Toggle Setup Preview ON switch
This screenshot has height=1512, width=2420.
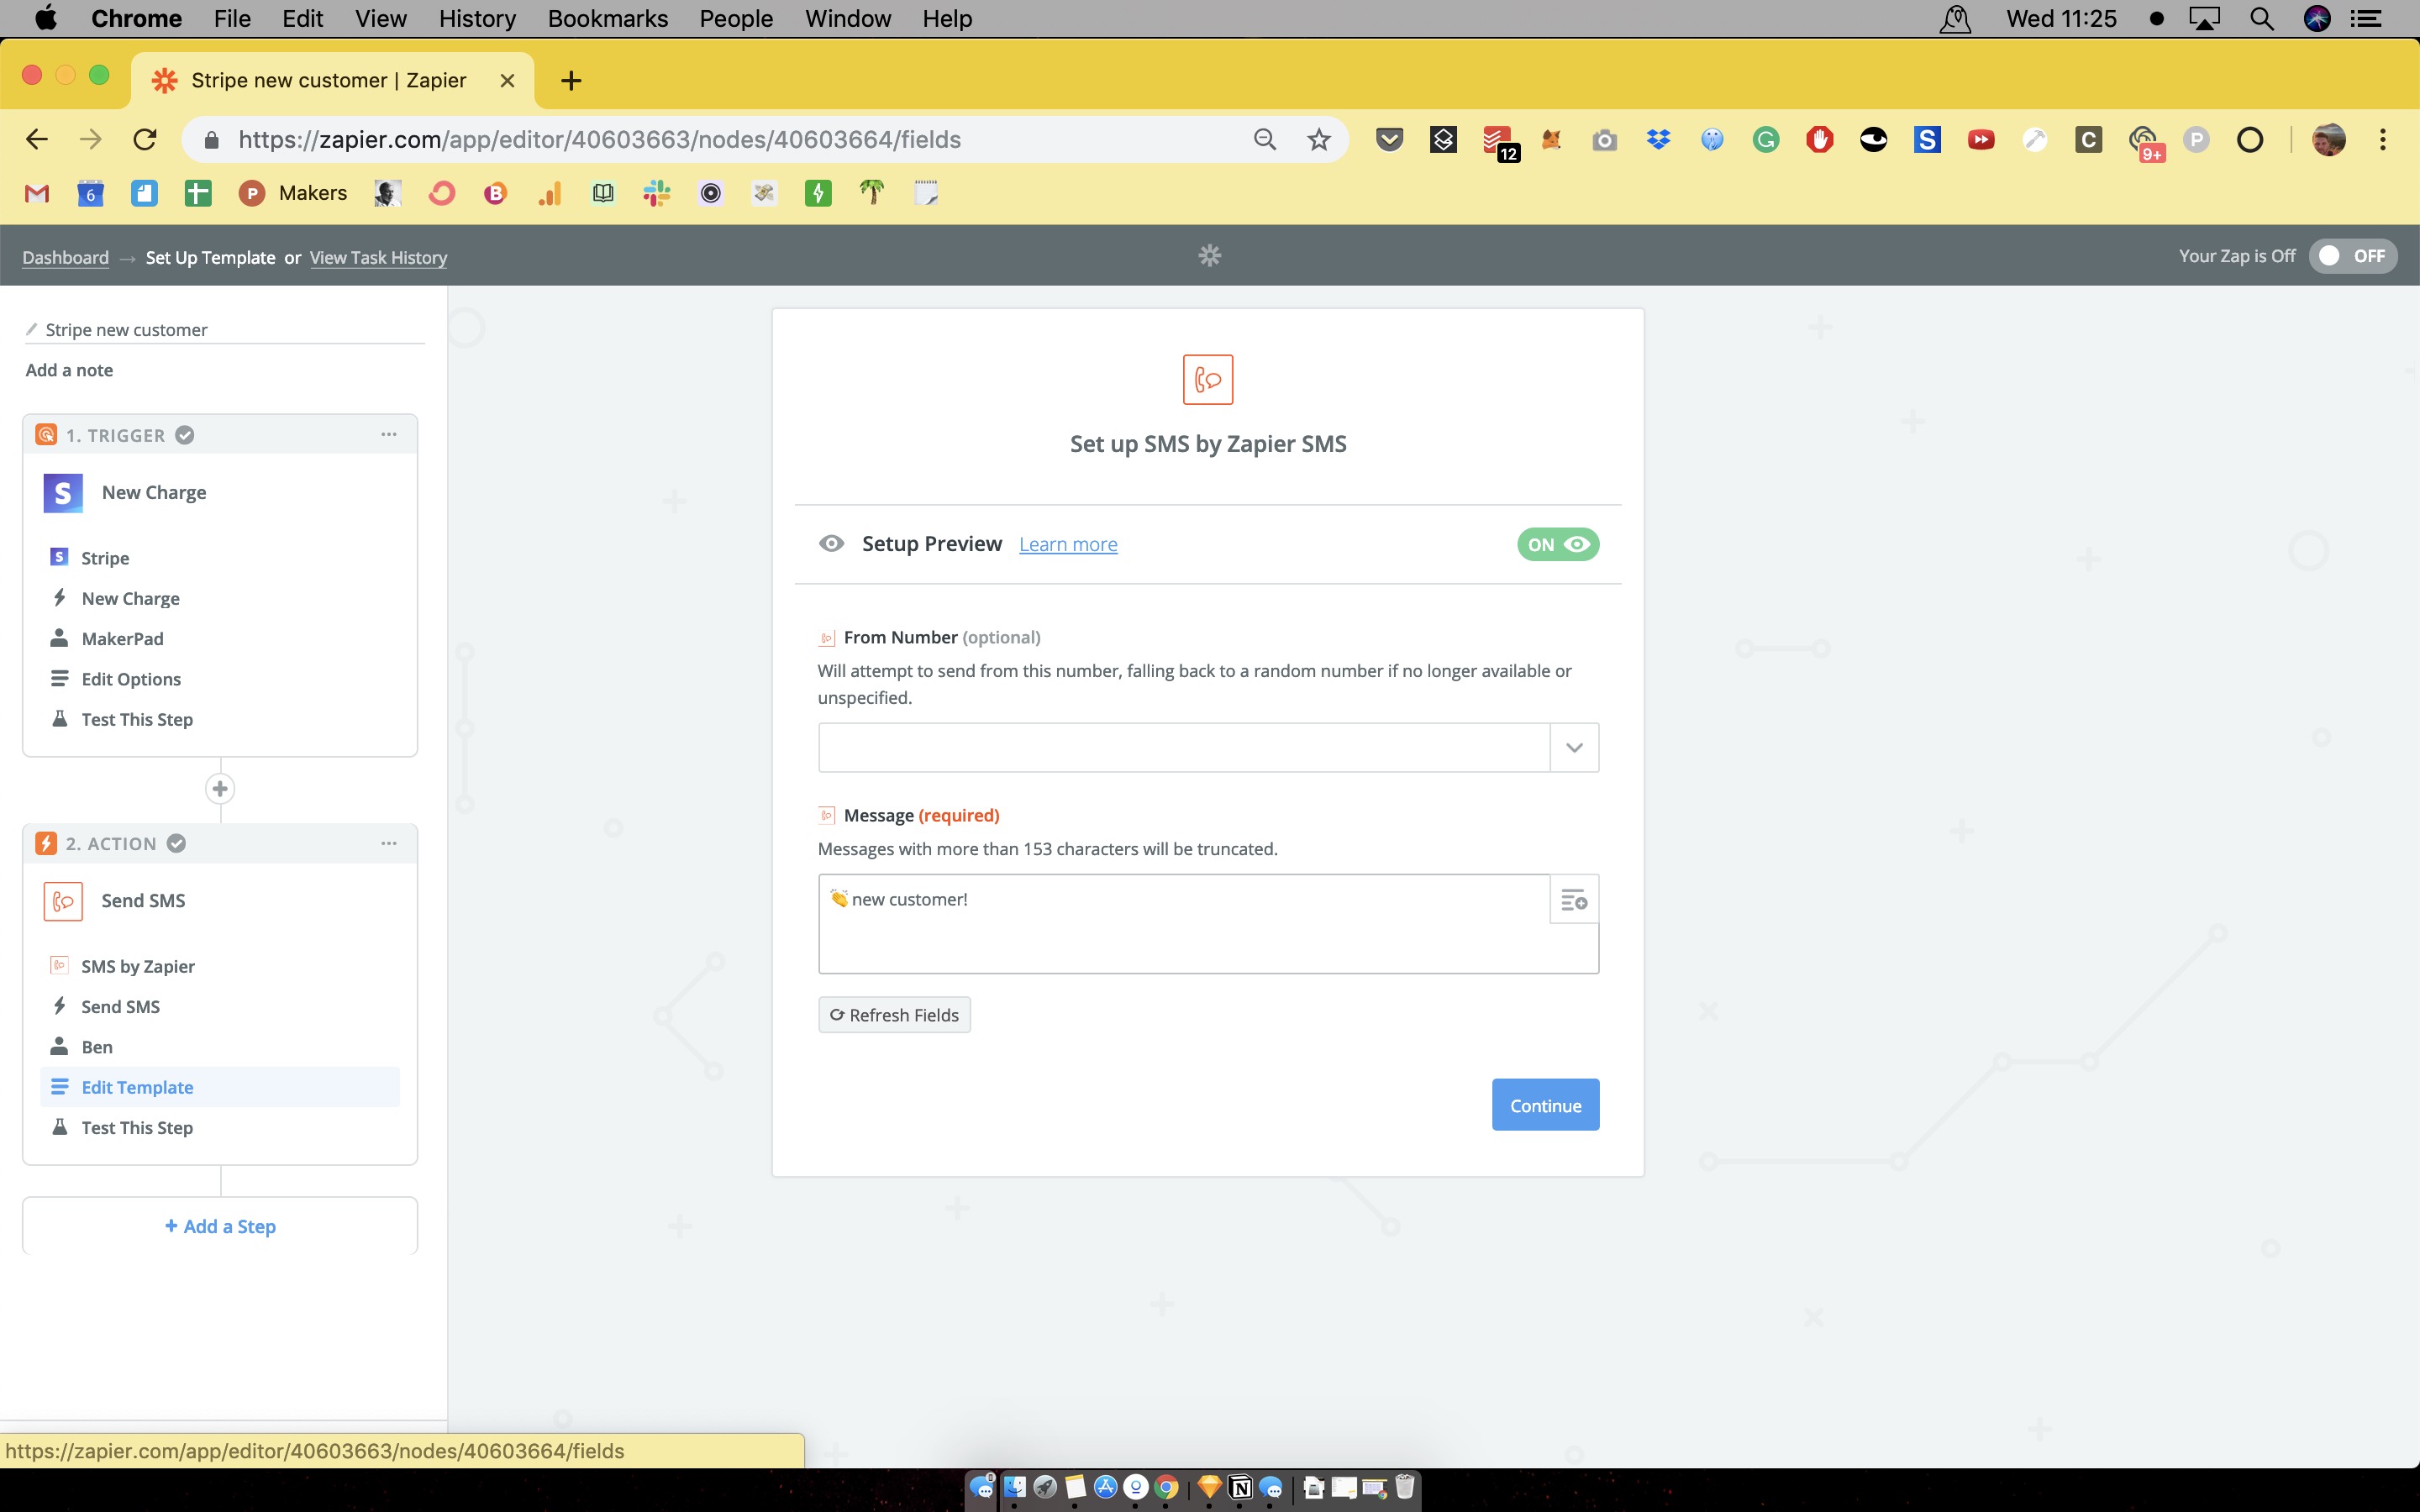pos(1558,544)
